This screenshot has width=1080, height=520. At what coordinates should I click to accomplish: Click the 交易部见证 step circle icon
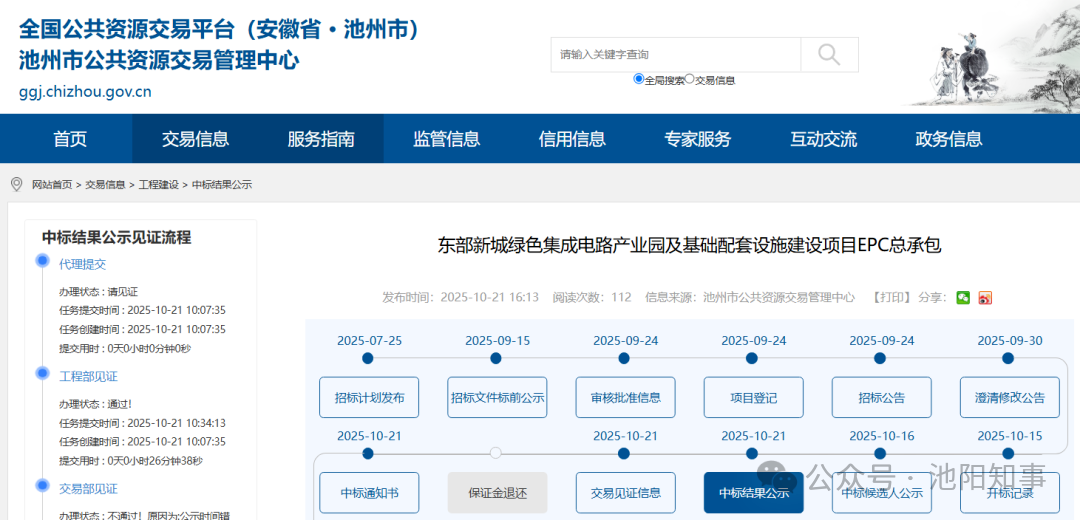(42, 485)
